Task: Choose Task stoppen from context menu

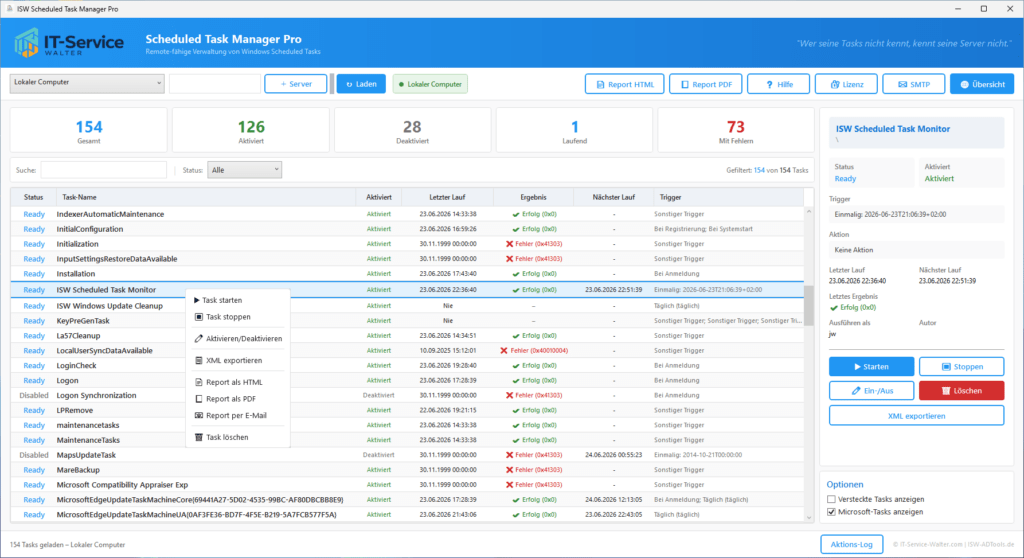Action: coord(237,317)
